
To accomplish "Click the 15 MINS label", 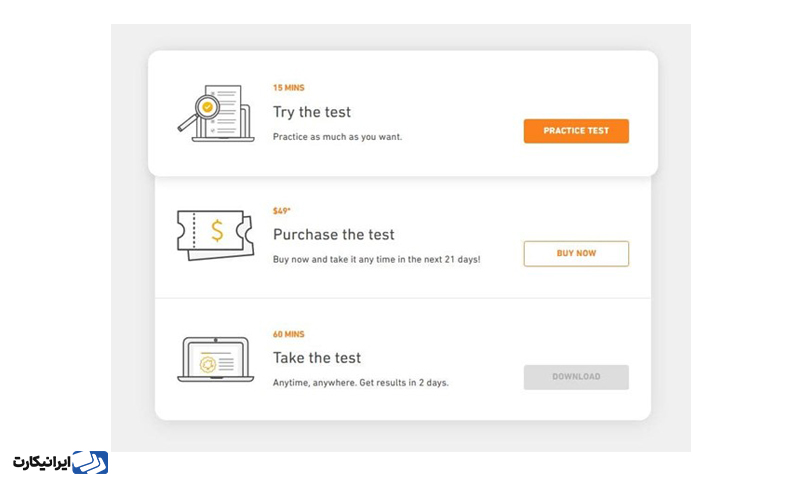I will (x=289, y=88).
